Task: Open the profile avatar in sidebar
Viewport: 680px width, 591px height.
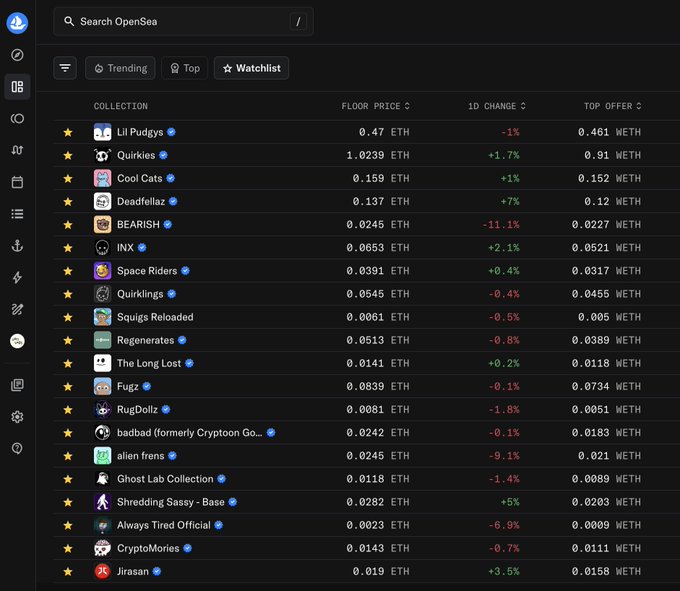Action: pyautogui.click(x=17, y=341)
